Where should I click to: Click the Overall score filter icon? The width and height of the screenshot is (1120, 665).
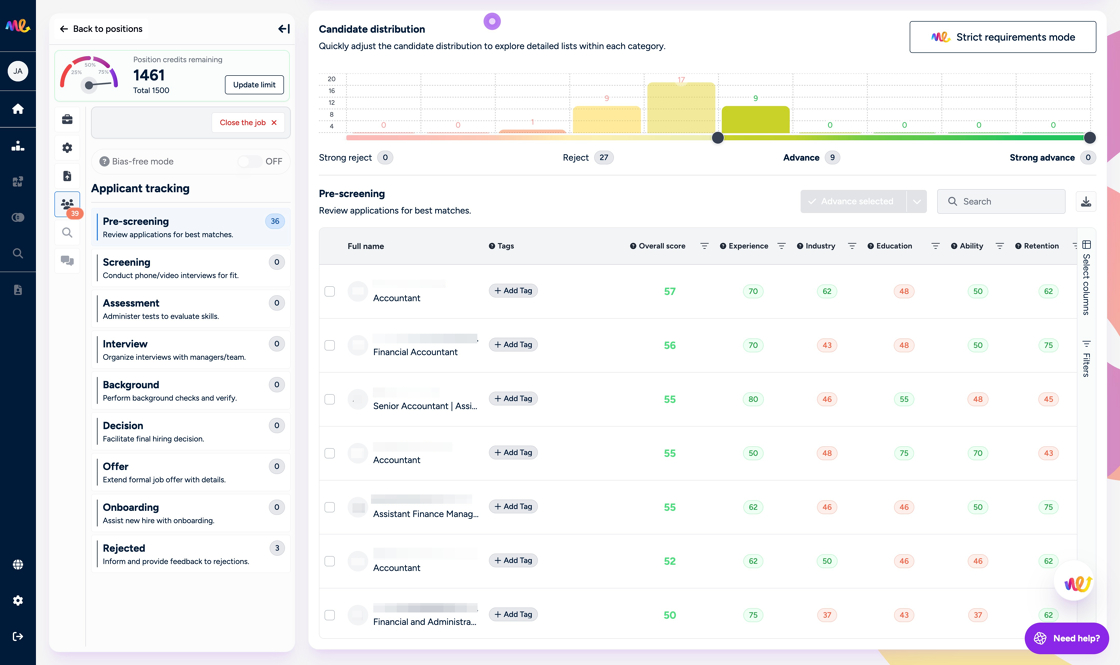pyautogui.click(x=704, y=246)
